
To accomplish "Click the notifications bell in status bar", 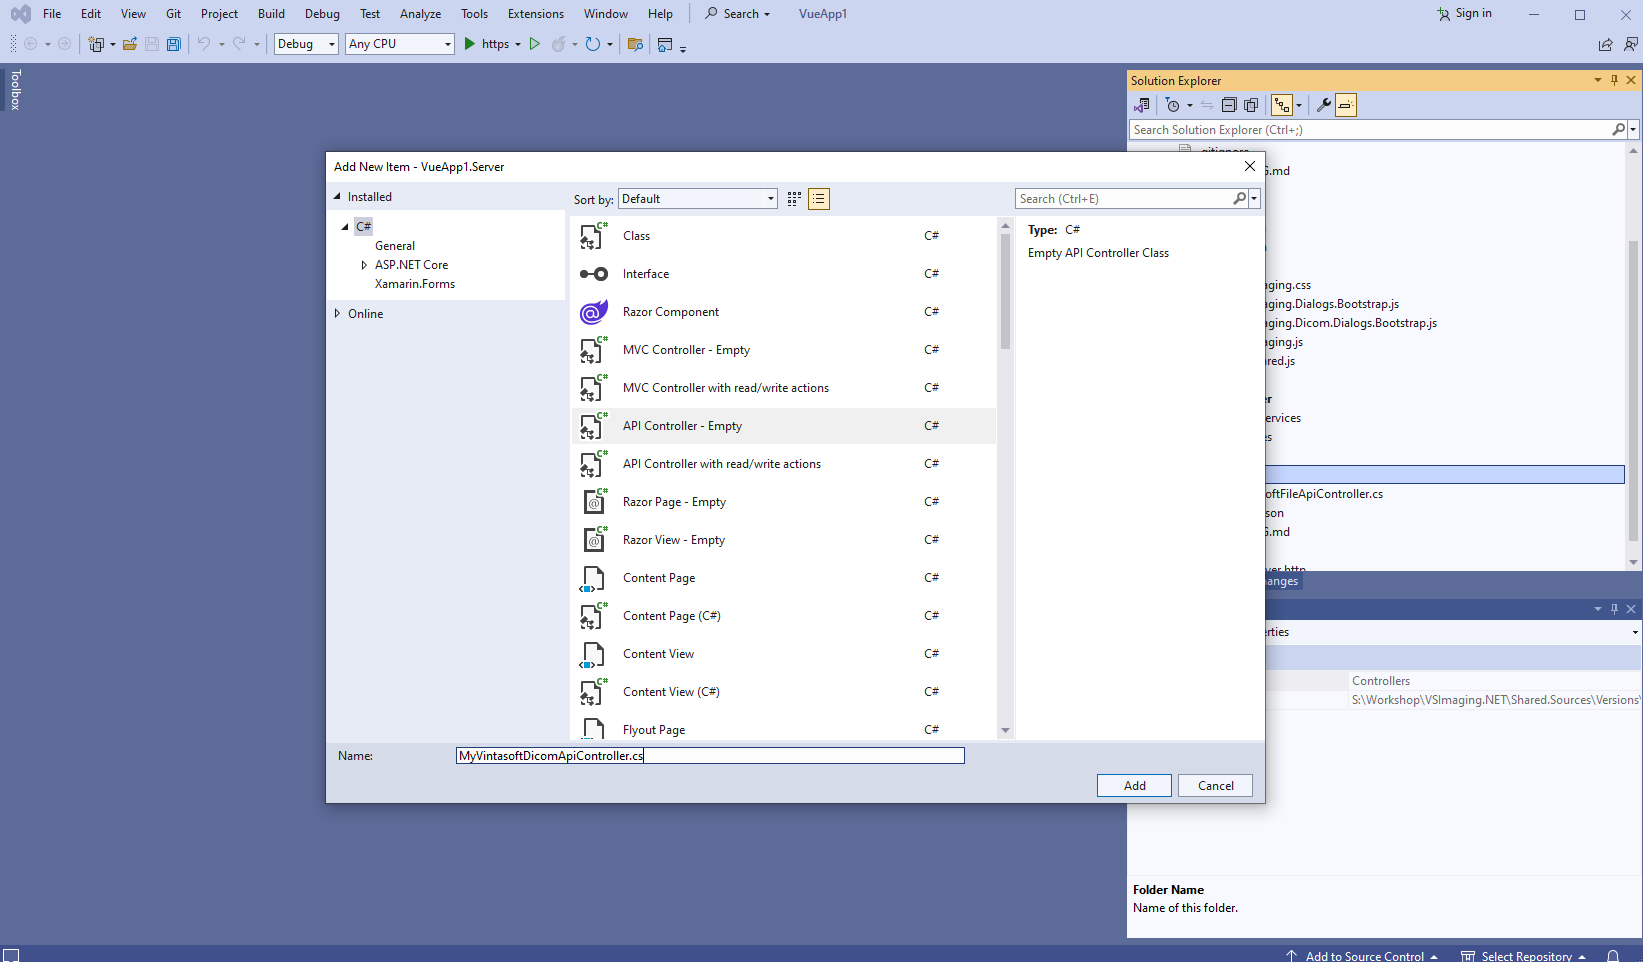I will (x=1612, y=956).
